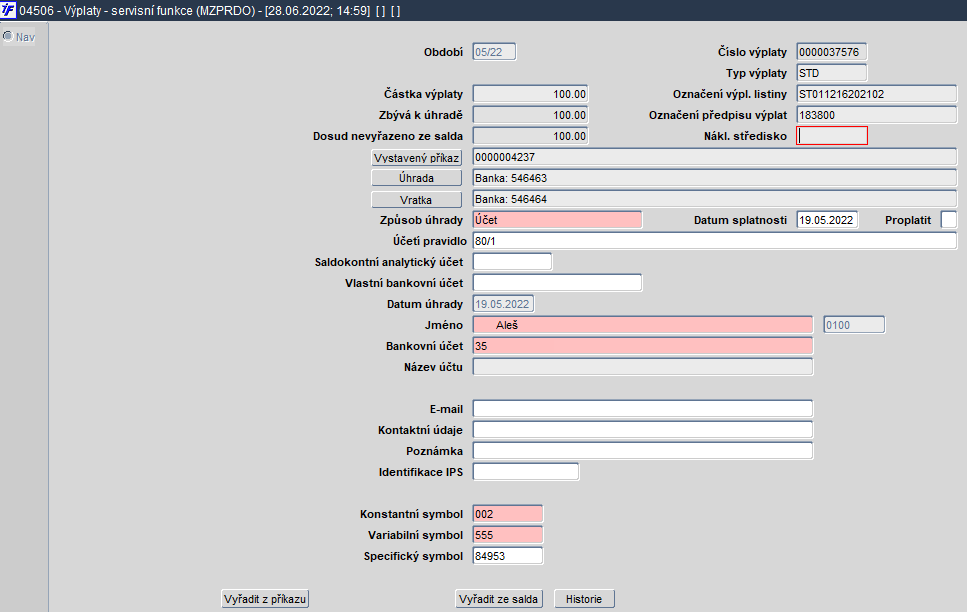
Task: Click the Konstantní symbol field 002
Action: pos(508,513)
